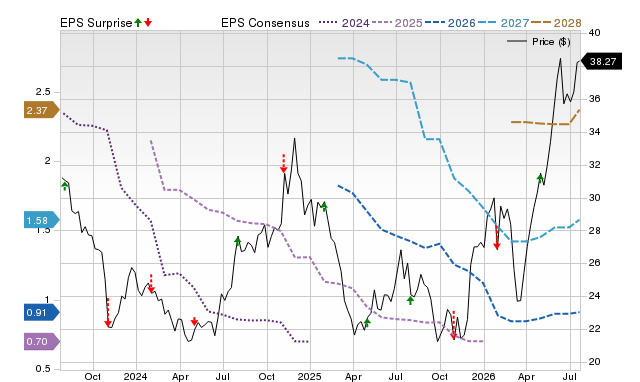Click the green up arrow in August 2025
640x382 pixels.
pyautogui.click(x=411, y=300)
